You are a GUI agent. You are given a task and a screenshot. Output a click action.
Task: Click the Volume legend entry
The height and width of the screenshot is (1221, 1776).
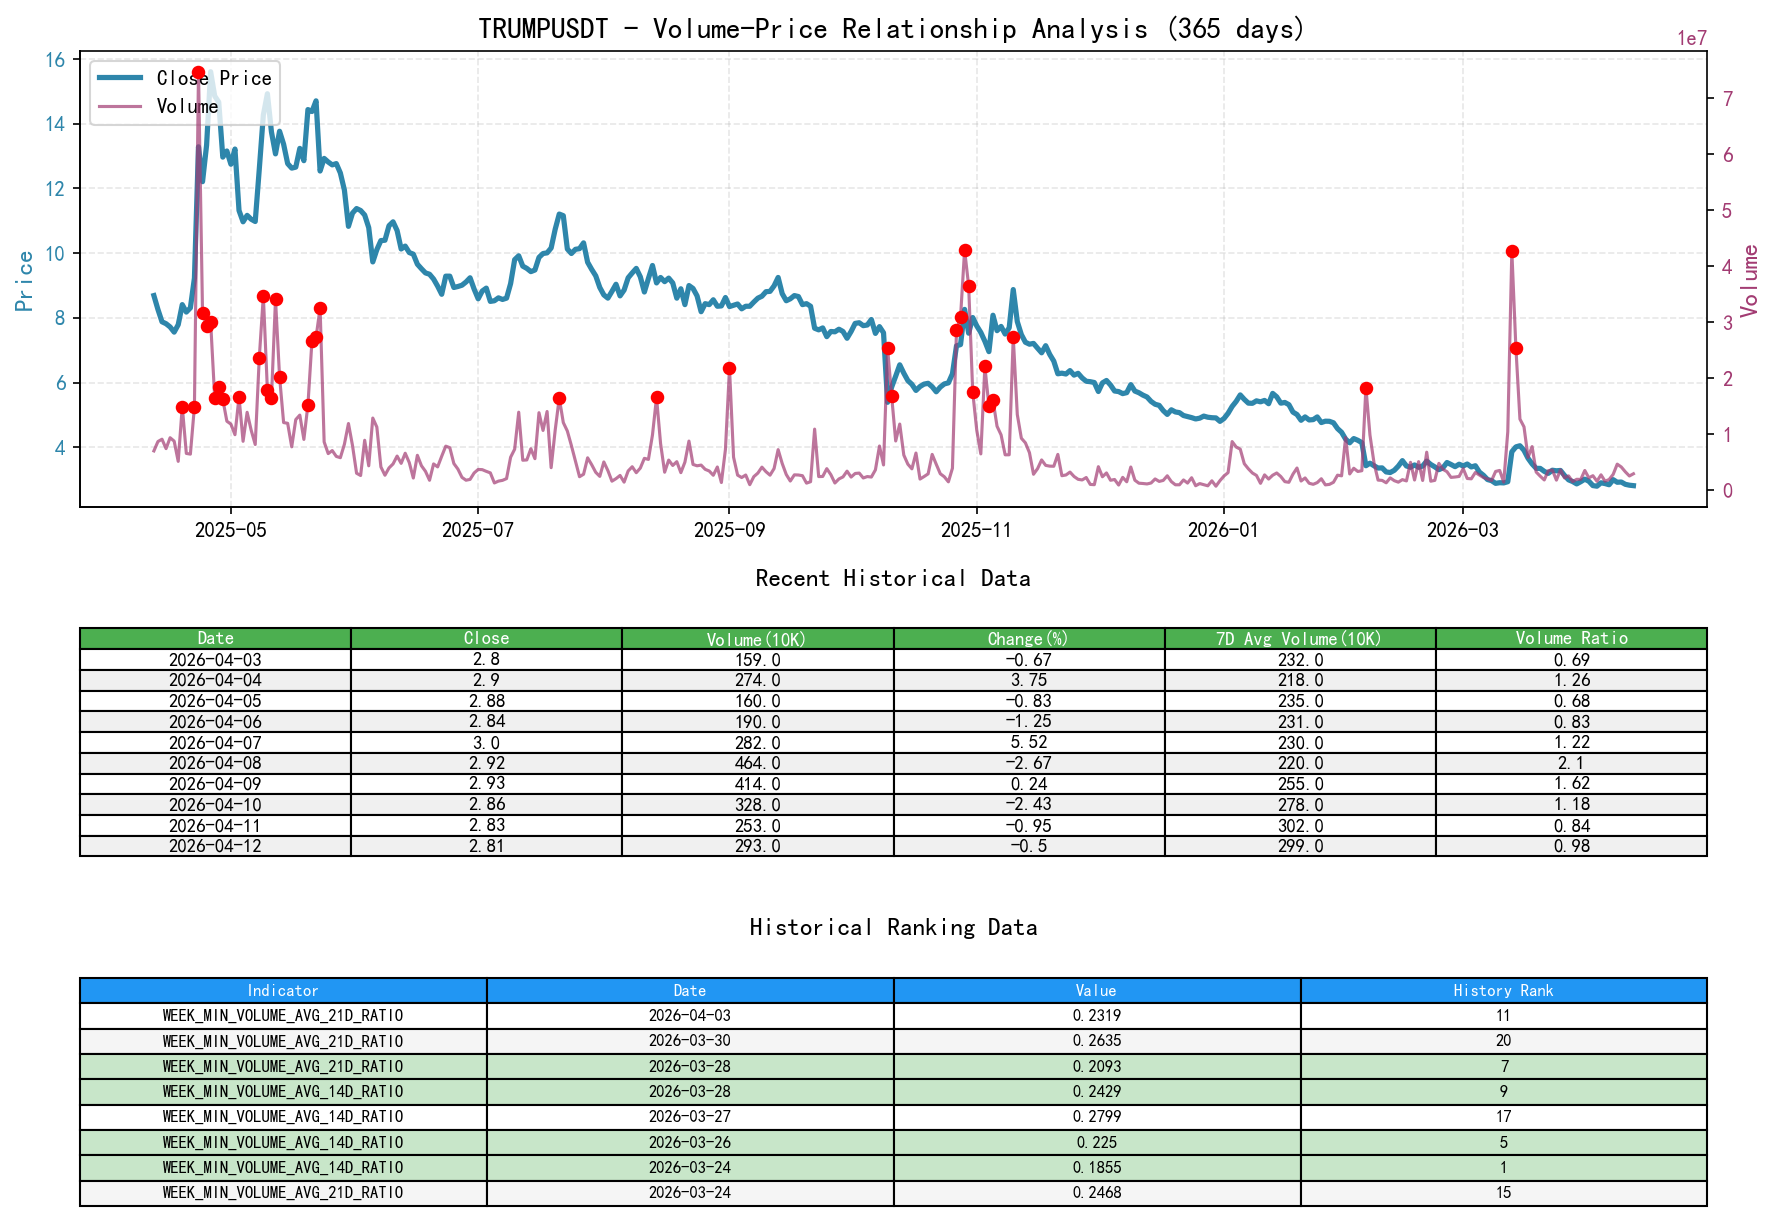click(x=158, y=106)
